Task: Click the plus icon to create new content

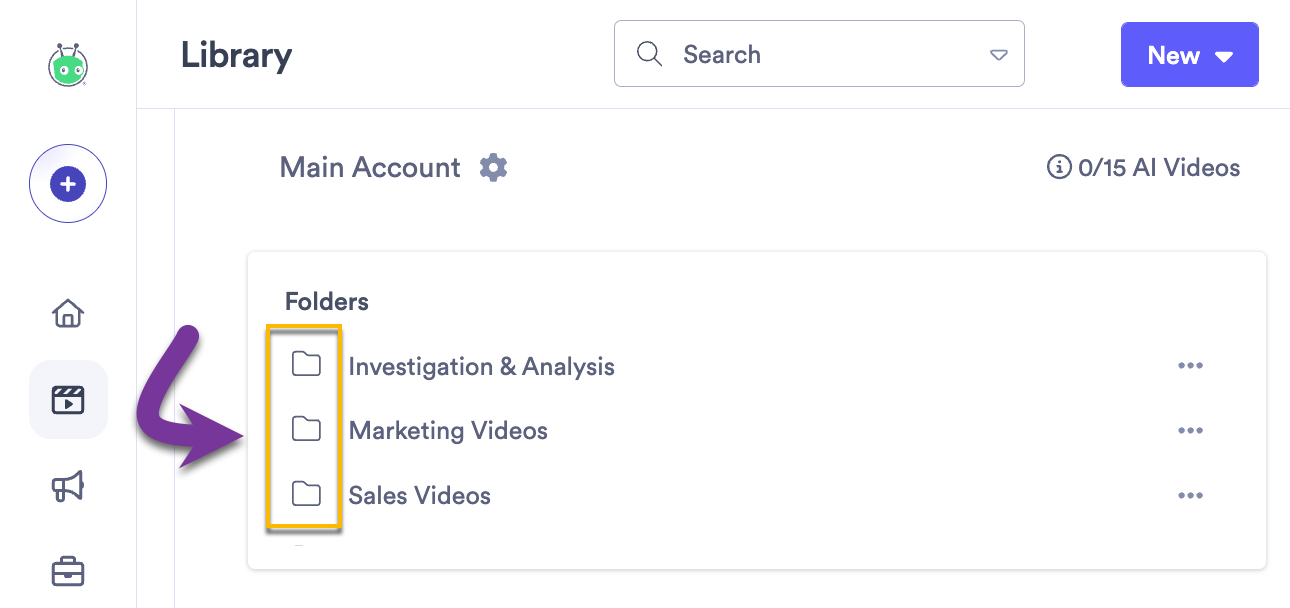Action: (x=67, y=183)
